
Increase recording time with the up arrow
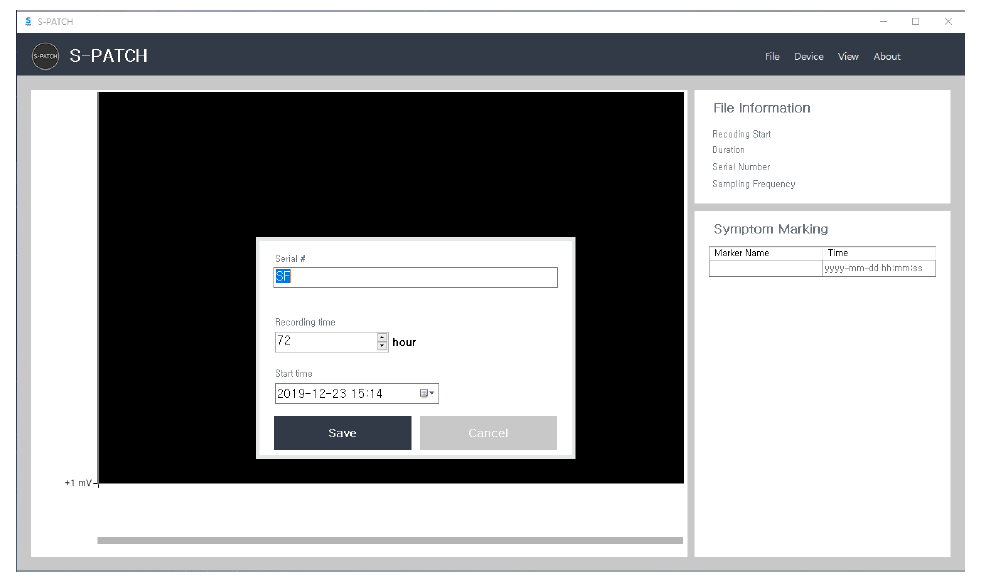[382, 337]
